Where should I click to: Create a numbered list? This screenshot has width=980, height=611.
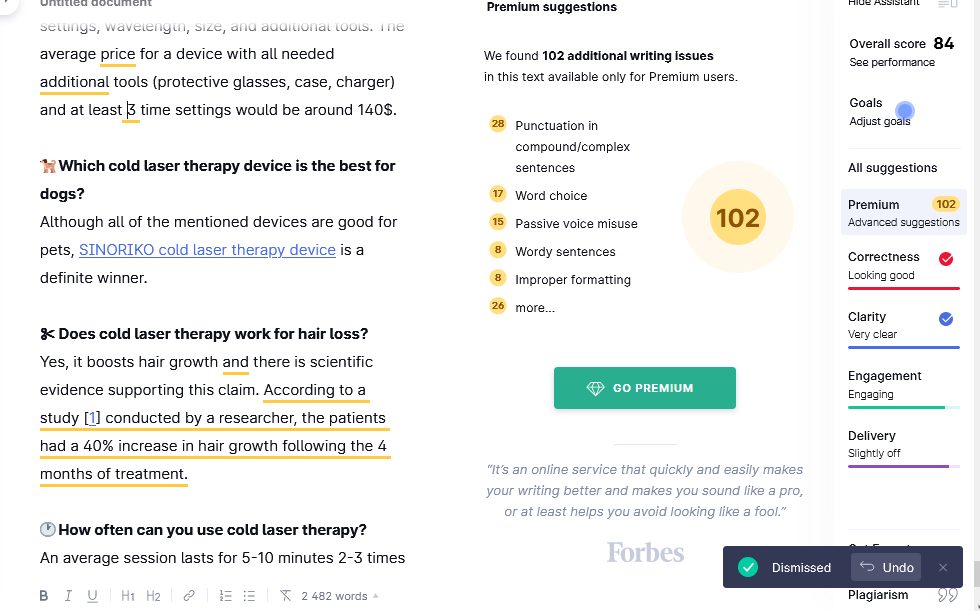click(226, 596)
